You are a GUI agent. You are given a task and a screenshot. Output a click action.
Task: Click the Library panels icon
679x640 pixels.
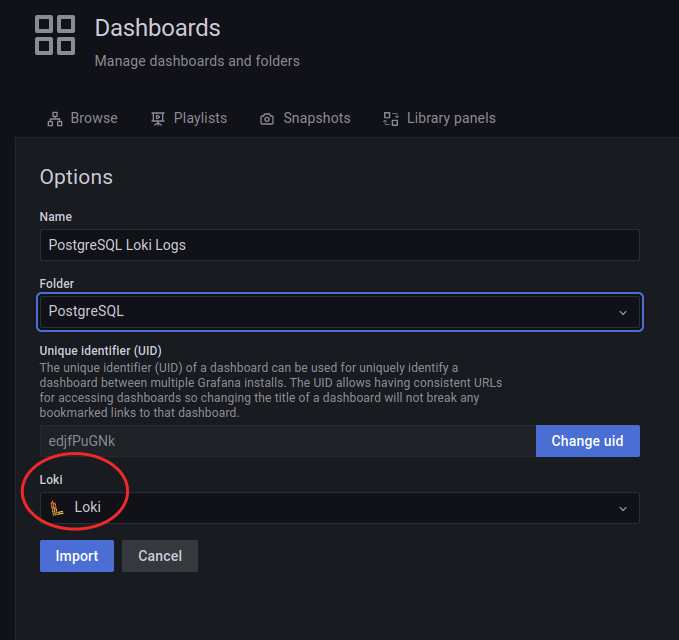[x=391, y=119]
